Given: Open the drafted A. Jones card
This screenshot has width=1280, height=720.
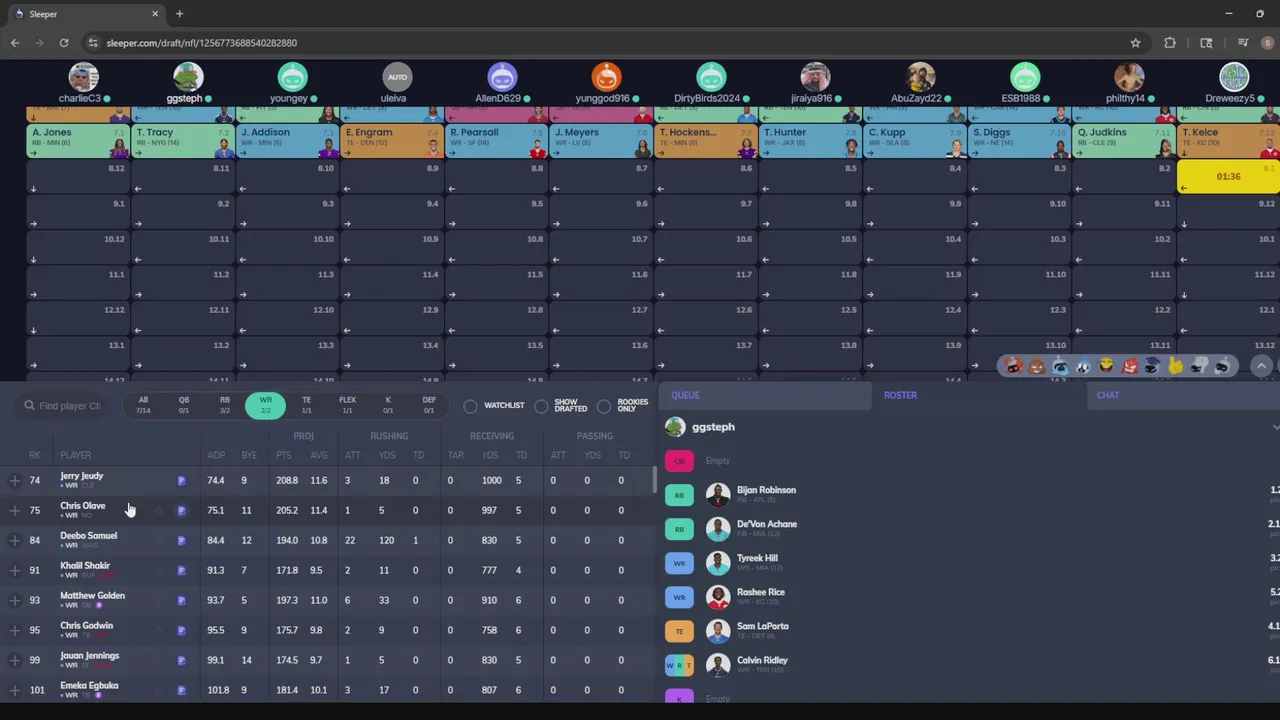Looking at the screenshot, I should (78, 141).
